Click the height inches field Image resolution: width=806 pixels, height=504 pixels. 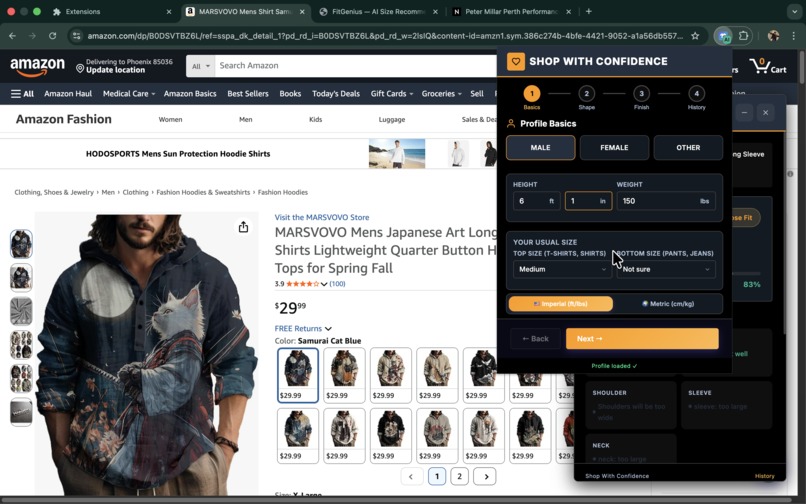click(x=589, y=201)
